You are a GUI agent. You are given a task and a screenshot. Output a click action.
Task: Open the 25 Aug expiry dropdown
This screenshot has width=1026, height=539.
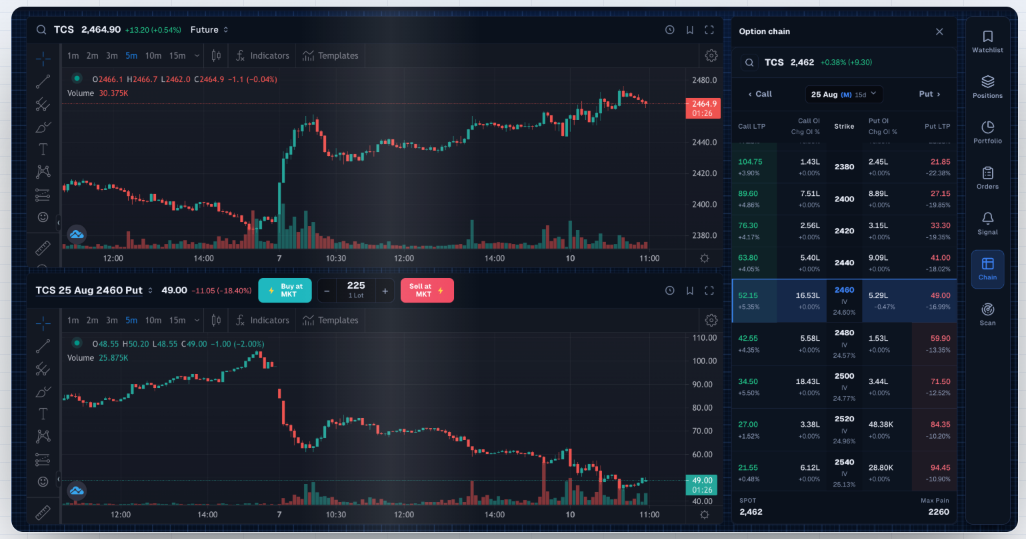point(843,94)
